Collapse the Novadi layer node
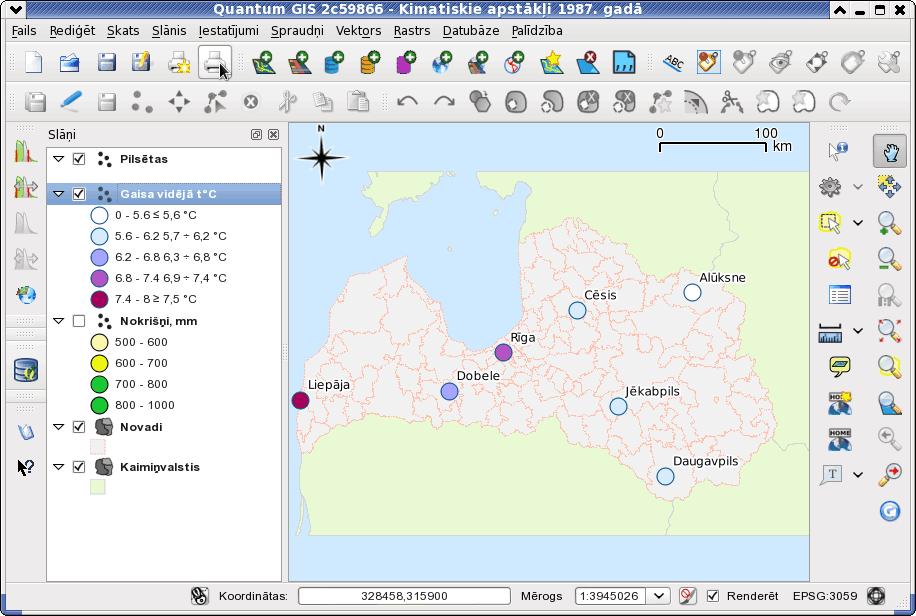Screen dimensions: 916x616 click(x=58, y=427)
